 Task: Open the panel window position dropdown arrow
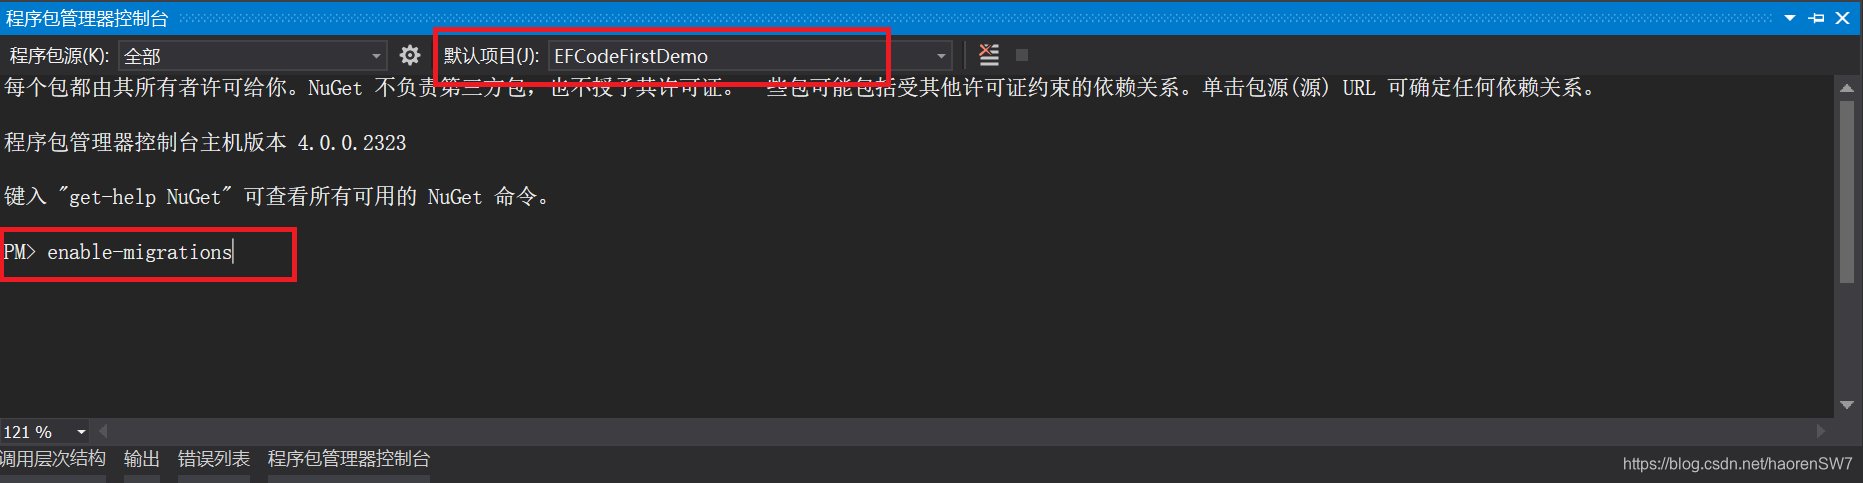click(1790, 18)
